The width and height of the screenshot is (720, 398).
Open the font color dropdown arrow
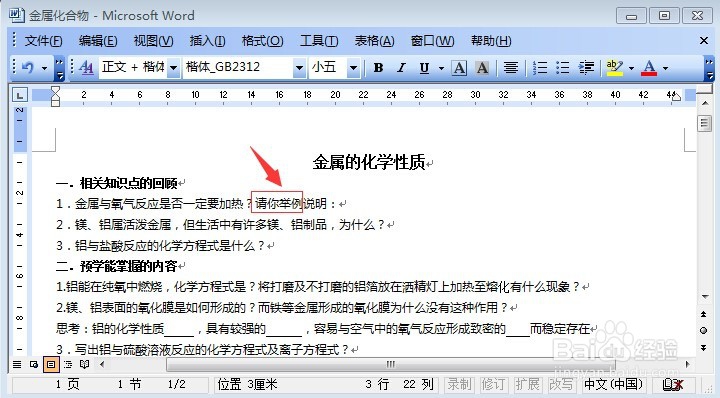(x=665, y=68)
